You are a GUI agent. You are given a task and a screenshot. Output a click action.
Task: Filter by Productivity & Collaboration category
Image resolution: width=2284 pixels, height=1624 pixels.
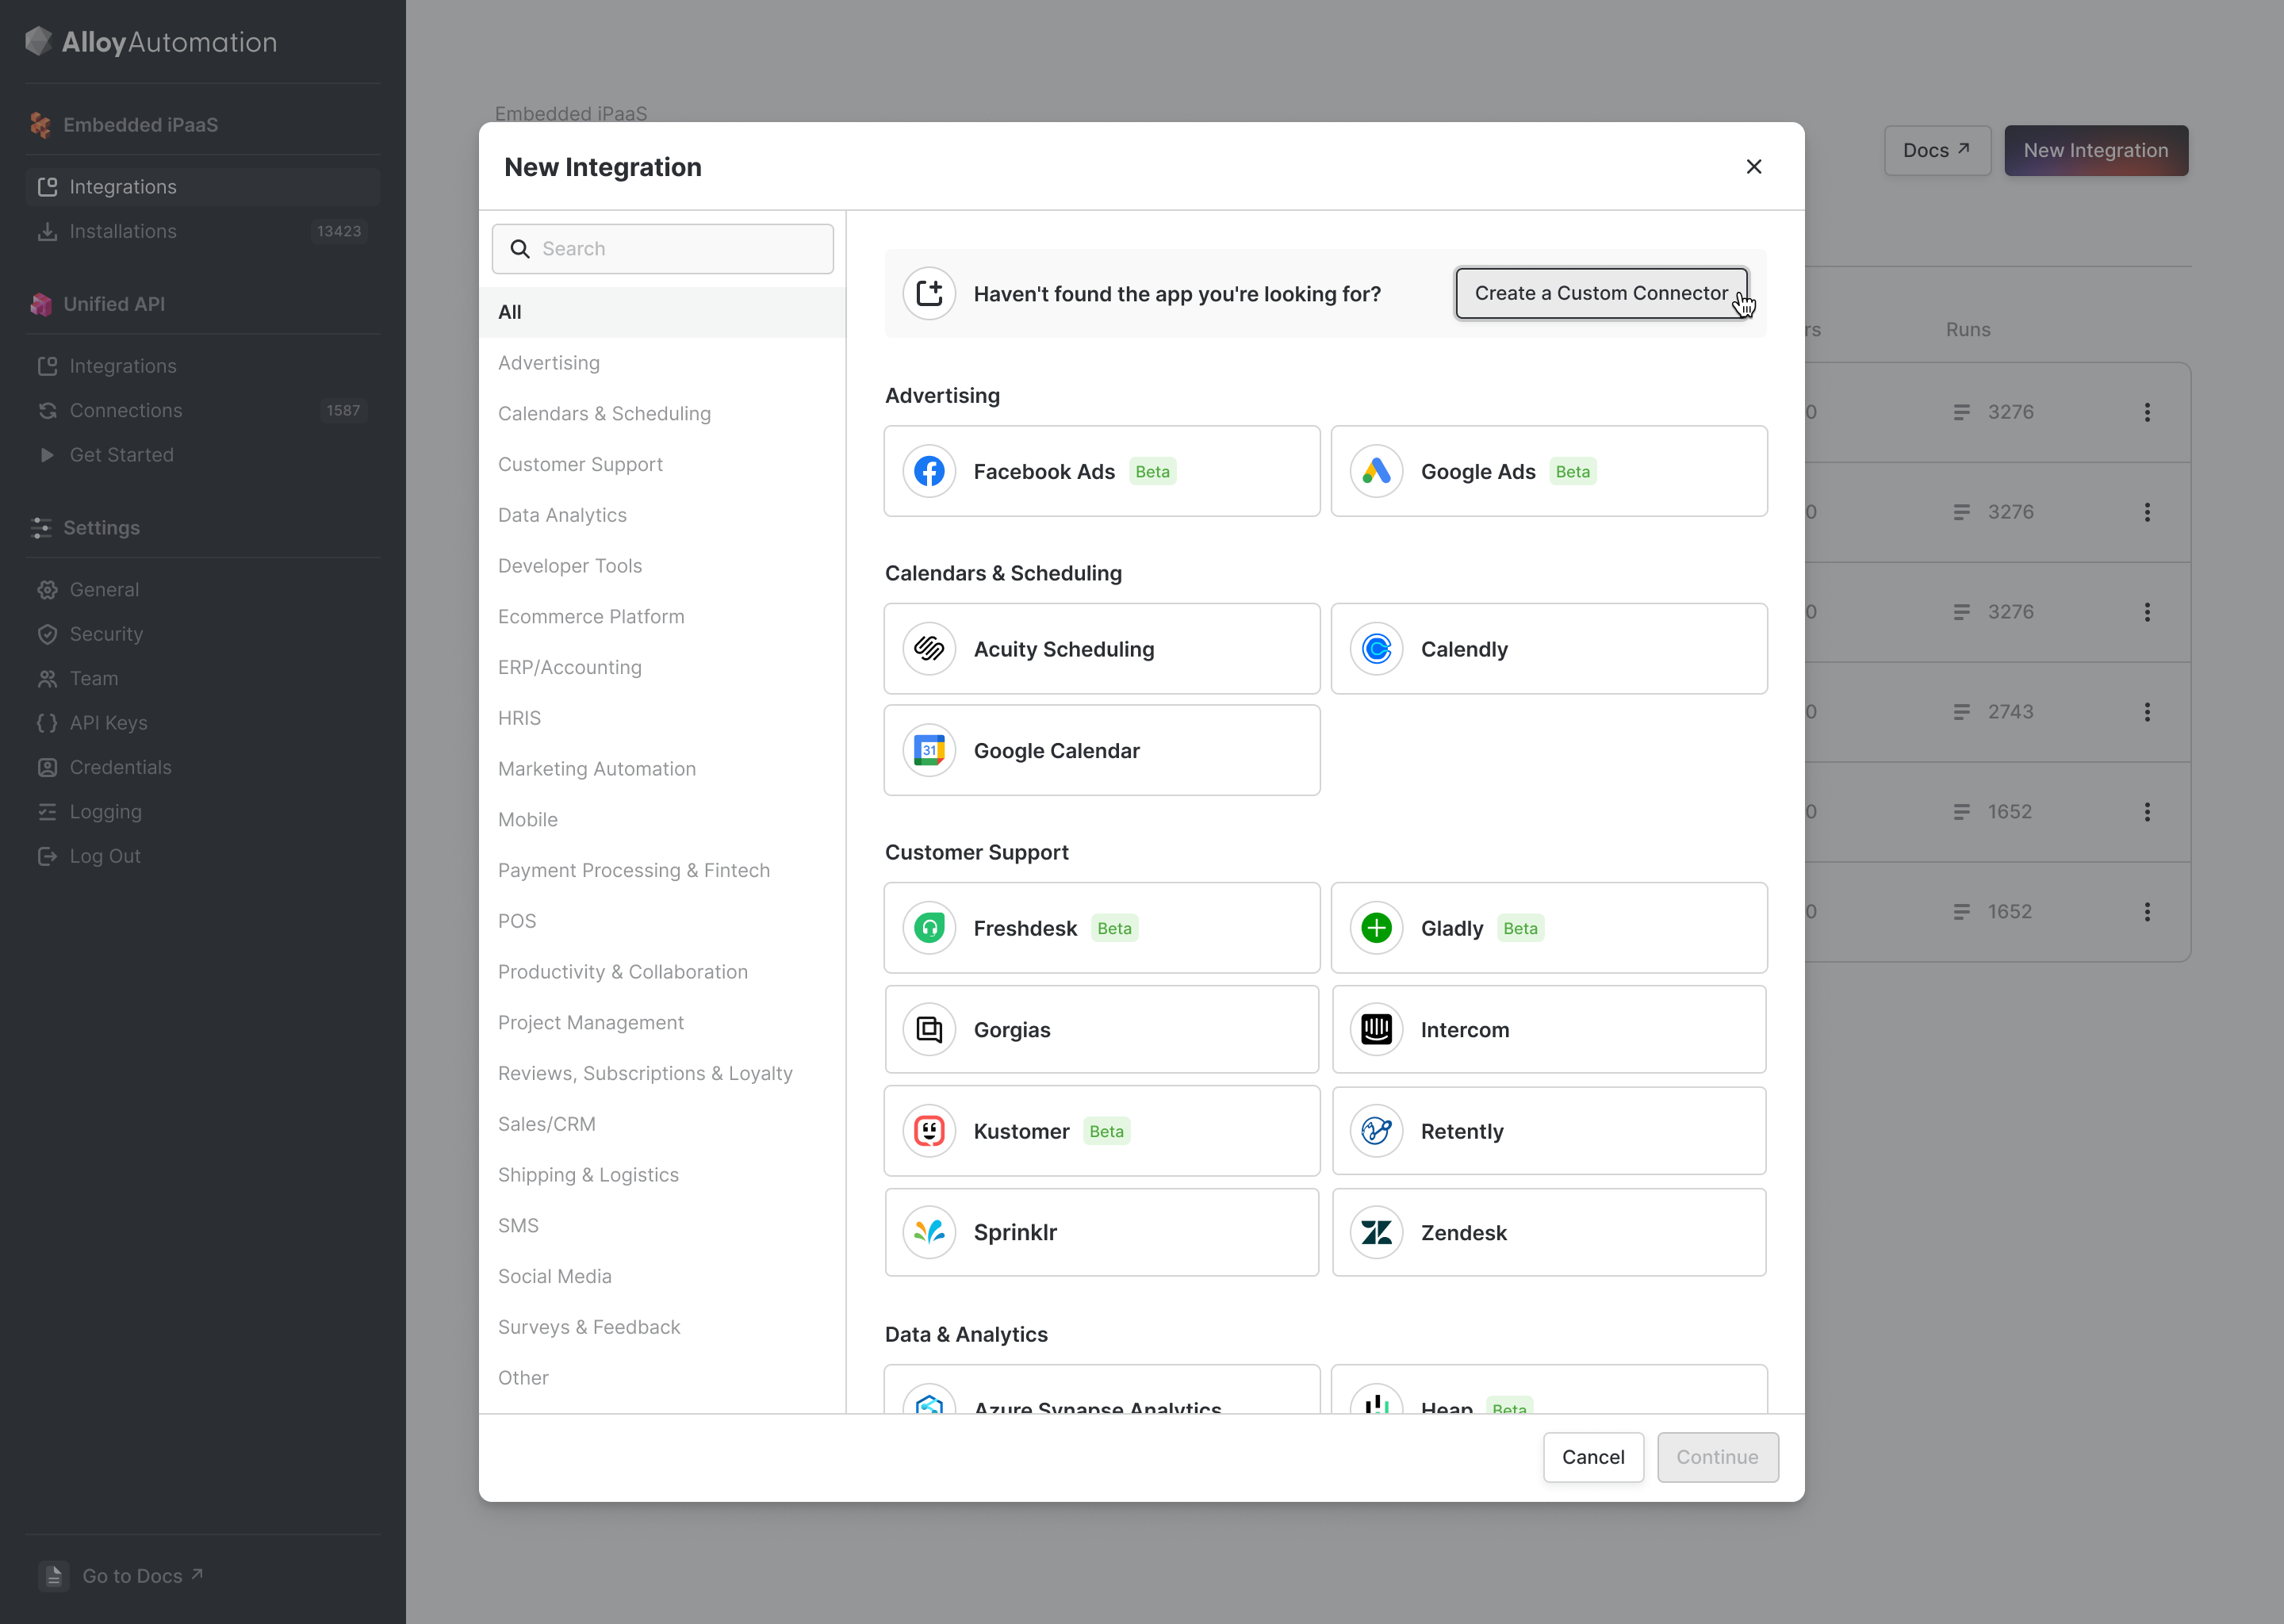pyautogui.click(x=662, y=972)
